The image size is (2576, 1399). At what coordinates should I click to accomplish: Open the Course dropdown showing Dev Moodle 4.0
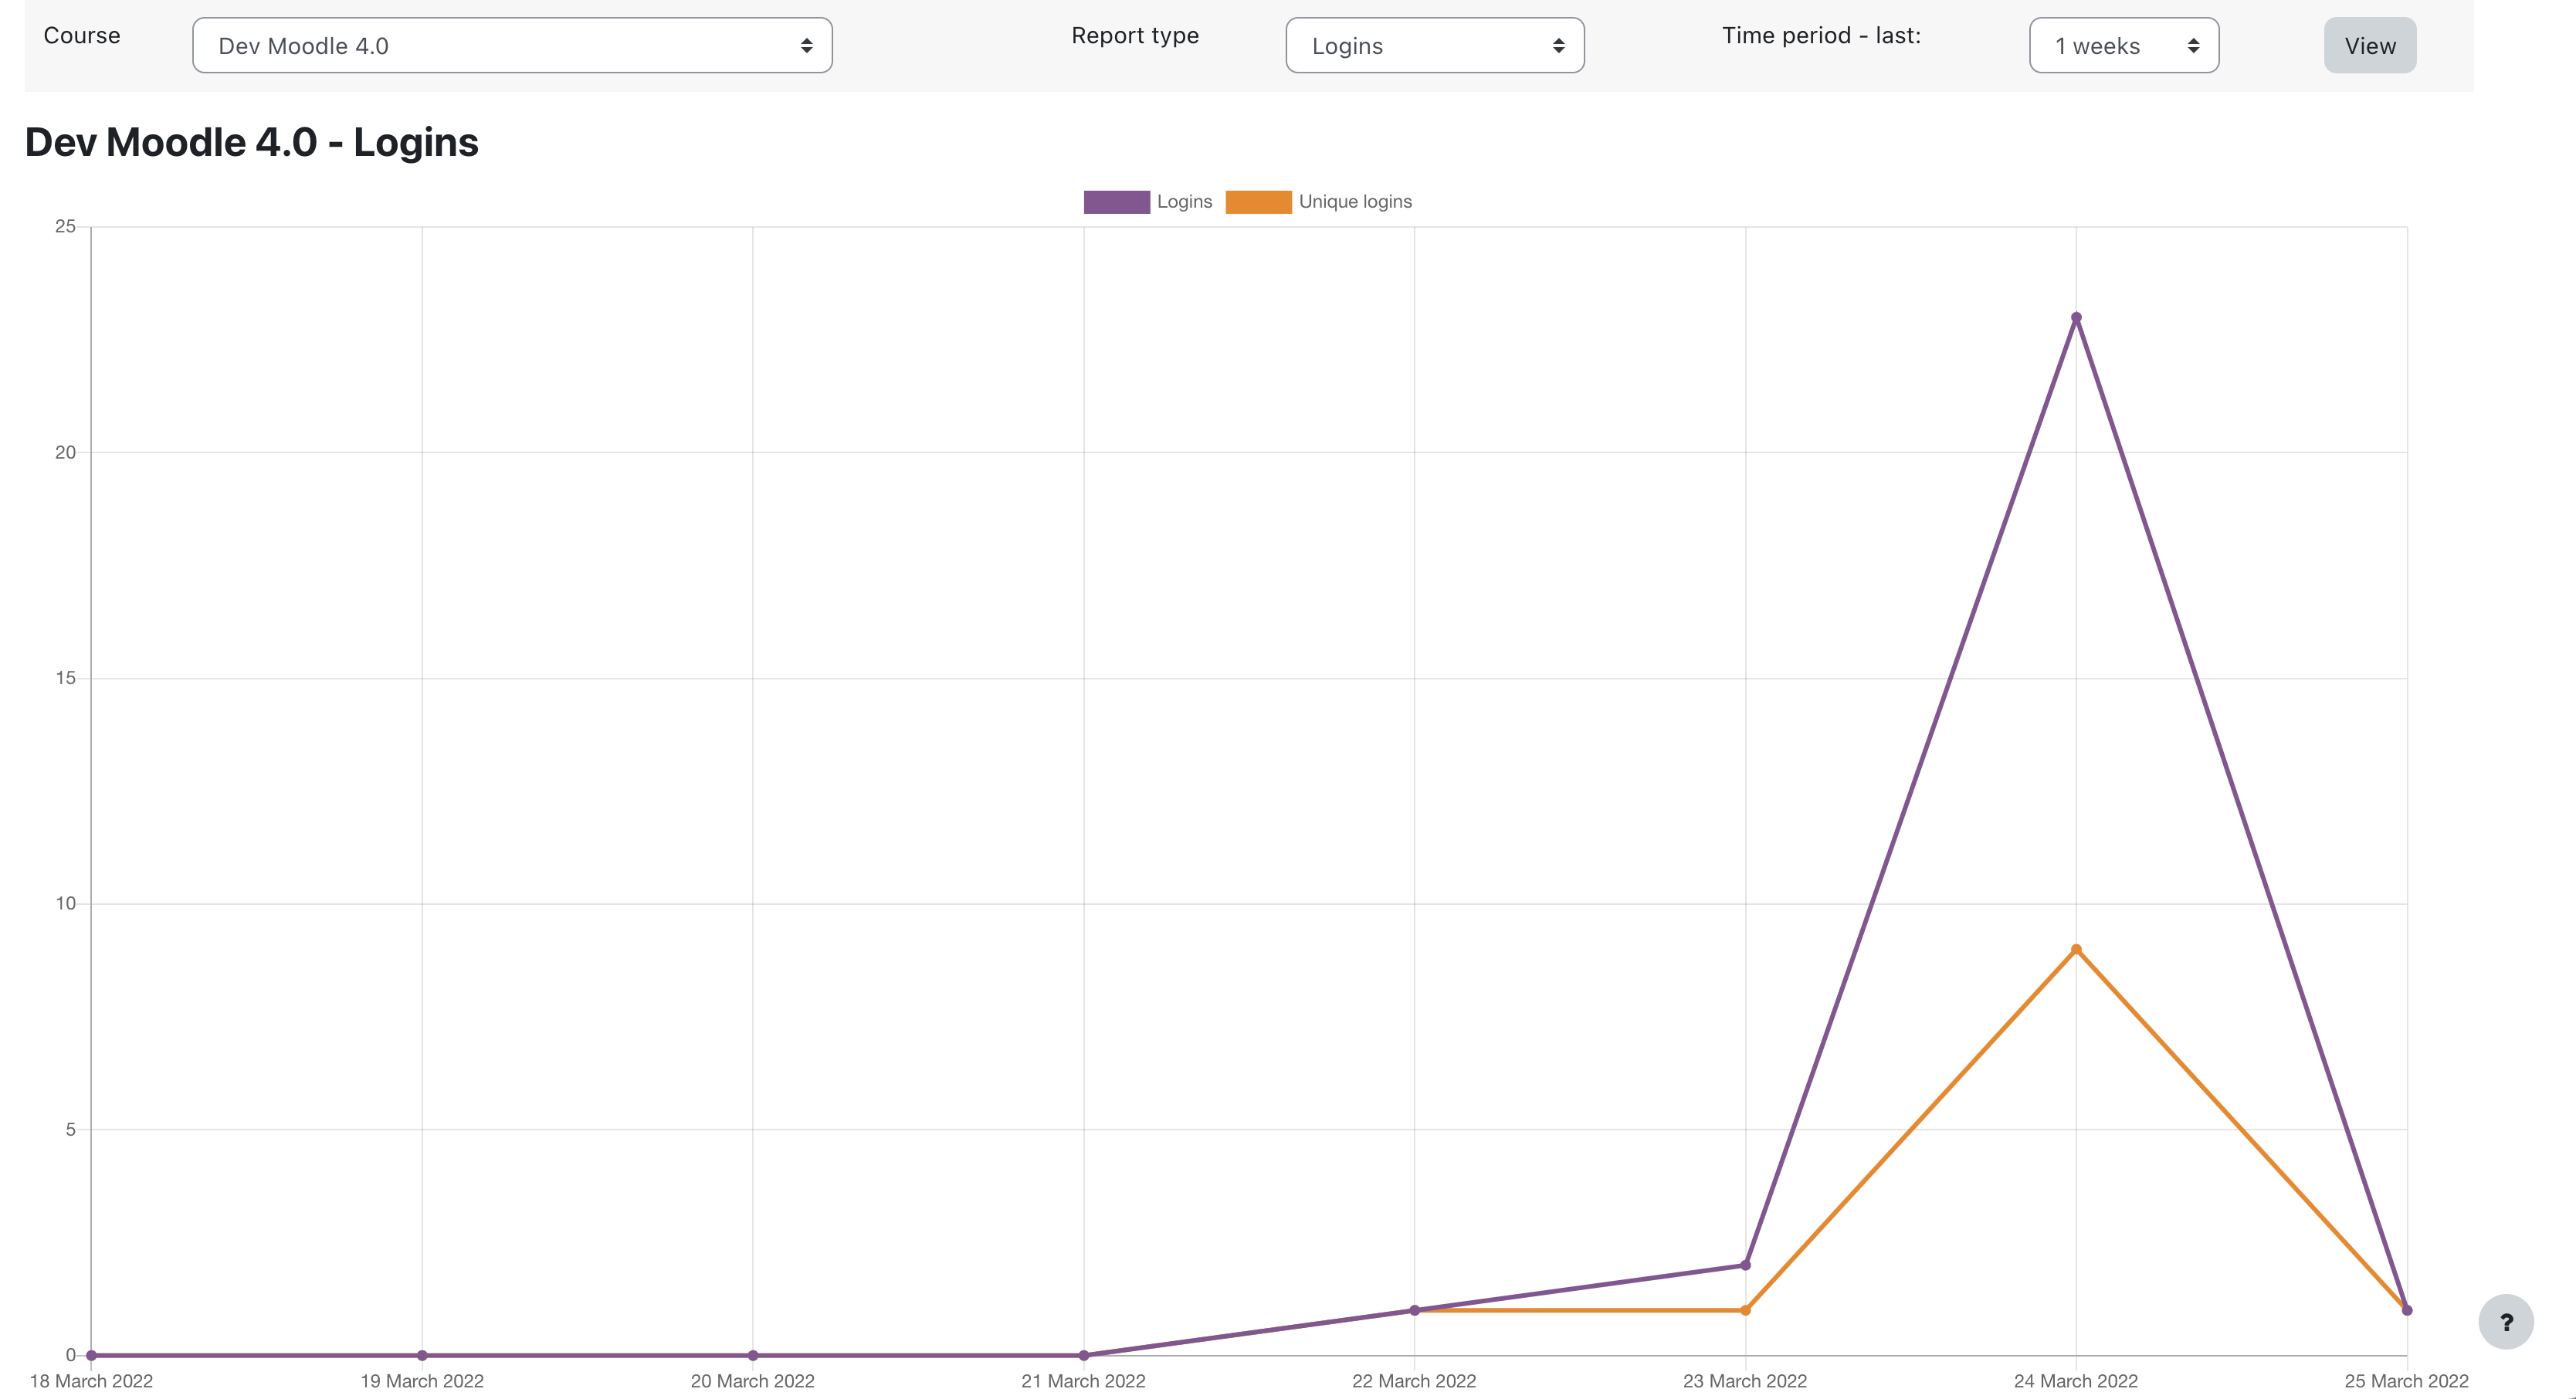tap(512, 45)
